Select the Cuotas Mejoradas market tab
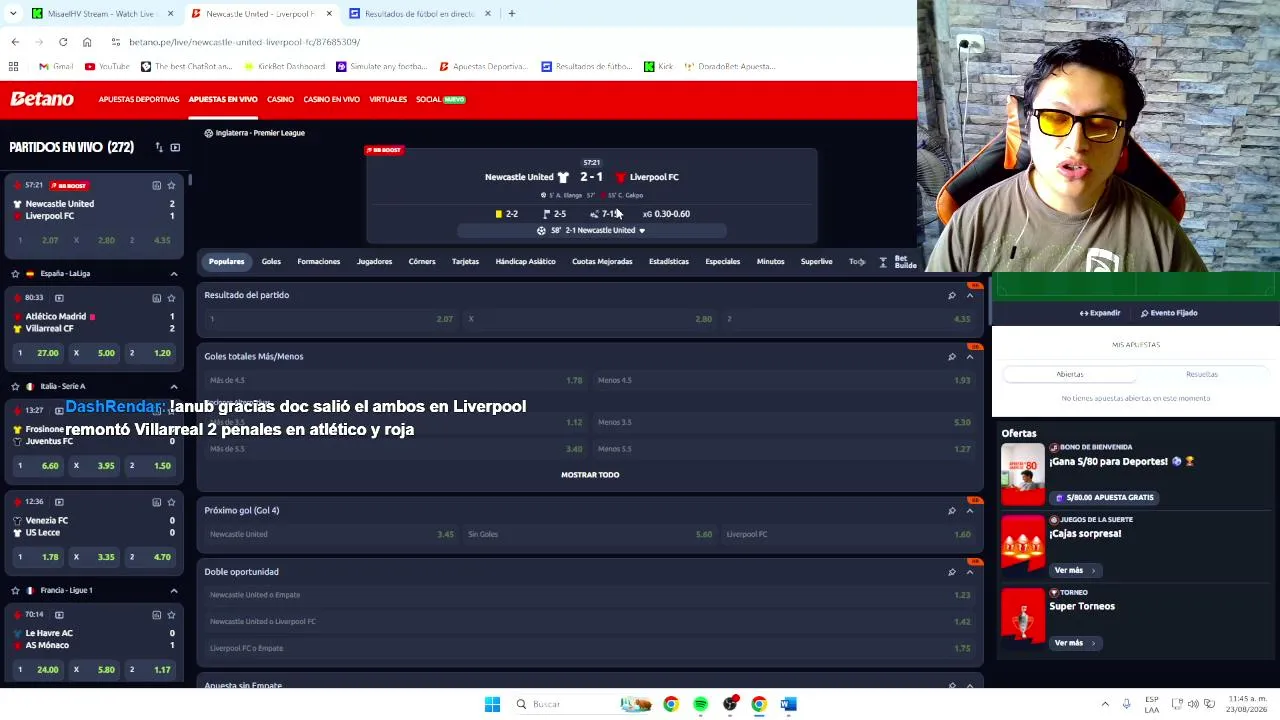Viewport: 1280px width, 720px height. [x=602, y=262]
